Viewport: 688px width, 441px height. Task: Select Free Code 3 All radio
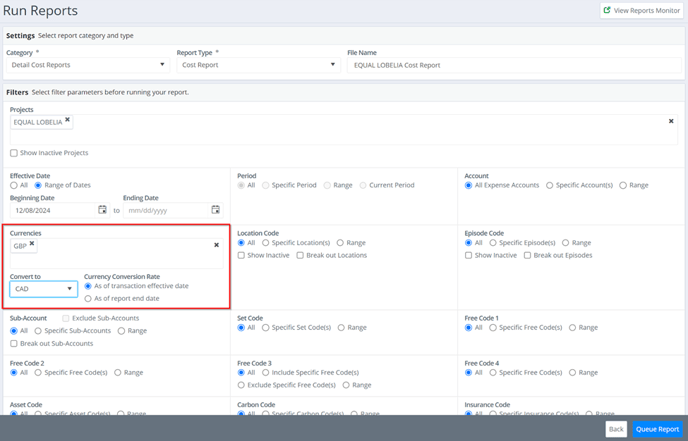click(241, 373)
